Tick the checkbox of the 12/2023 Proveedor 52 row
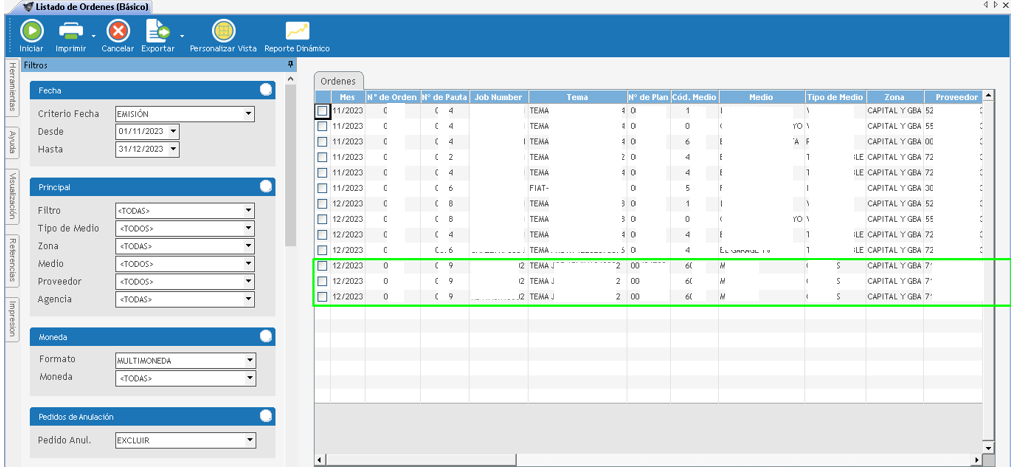 (322, 204)
